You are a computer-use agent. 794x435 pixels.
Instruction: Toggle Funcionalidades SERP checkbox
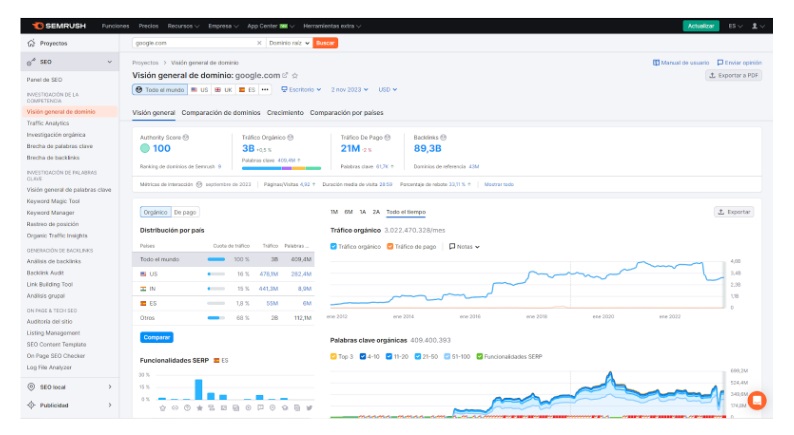480,357
